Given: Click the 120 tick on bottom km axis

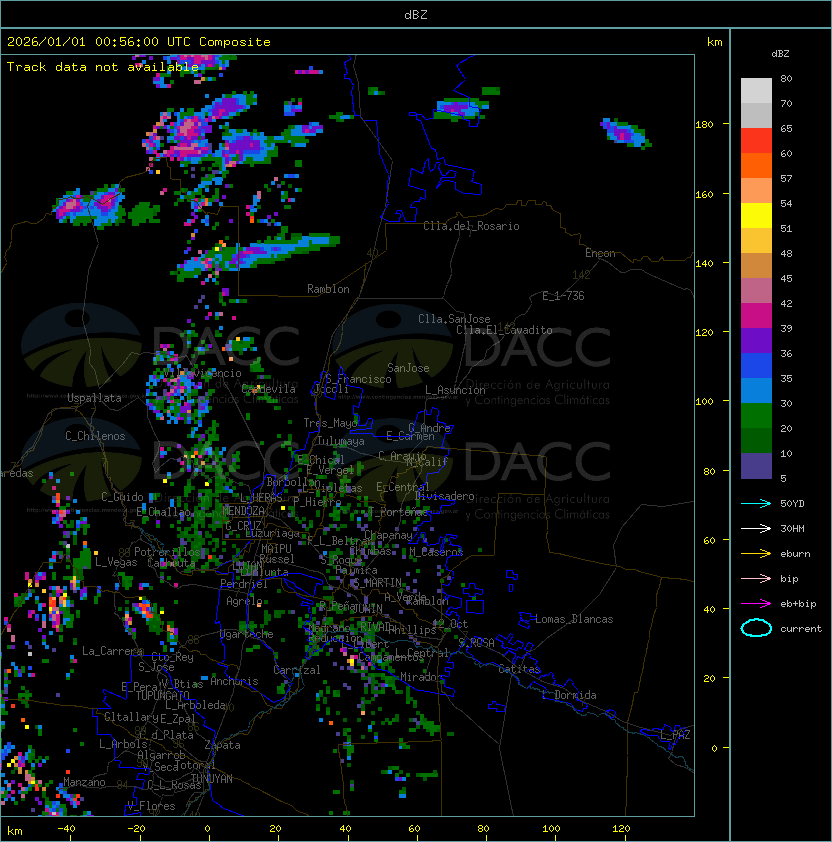Looking at the screenshot, I should (621, 829).
